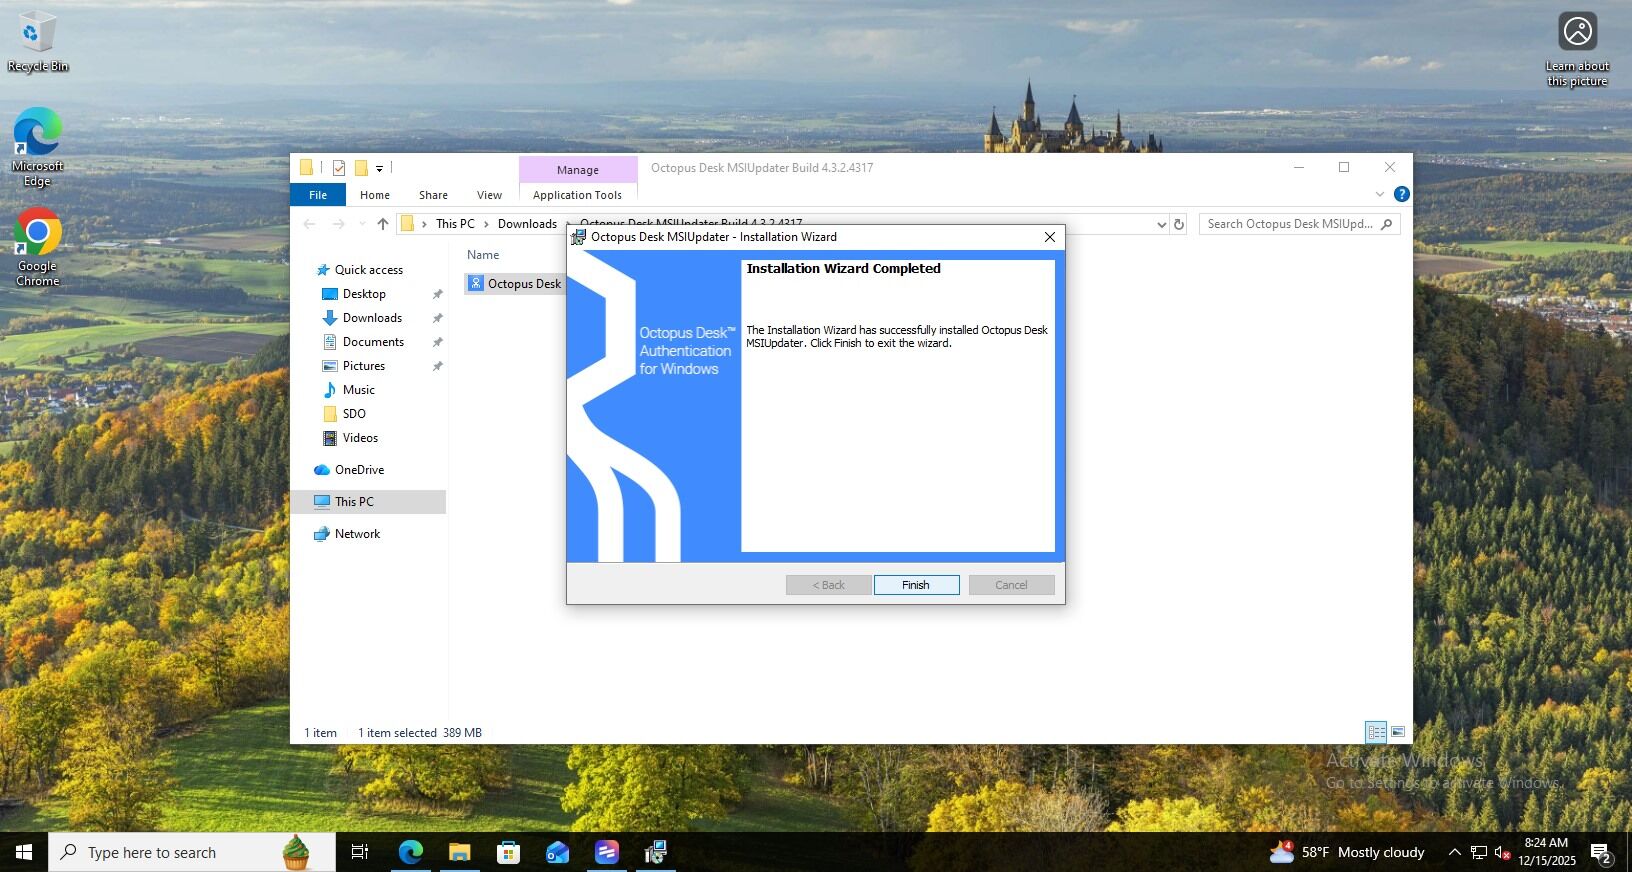Click the search magnifier icon in Explorer
The height and width of the screenshot is (872, 1632).
coord(1386,224)
